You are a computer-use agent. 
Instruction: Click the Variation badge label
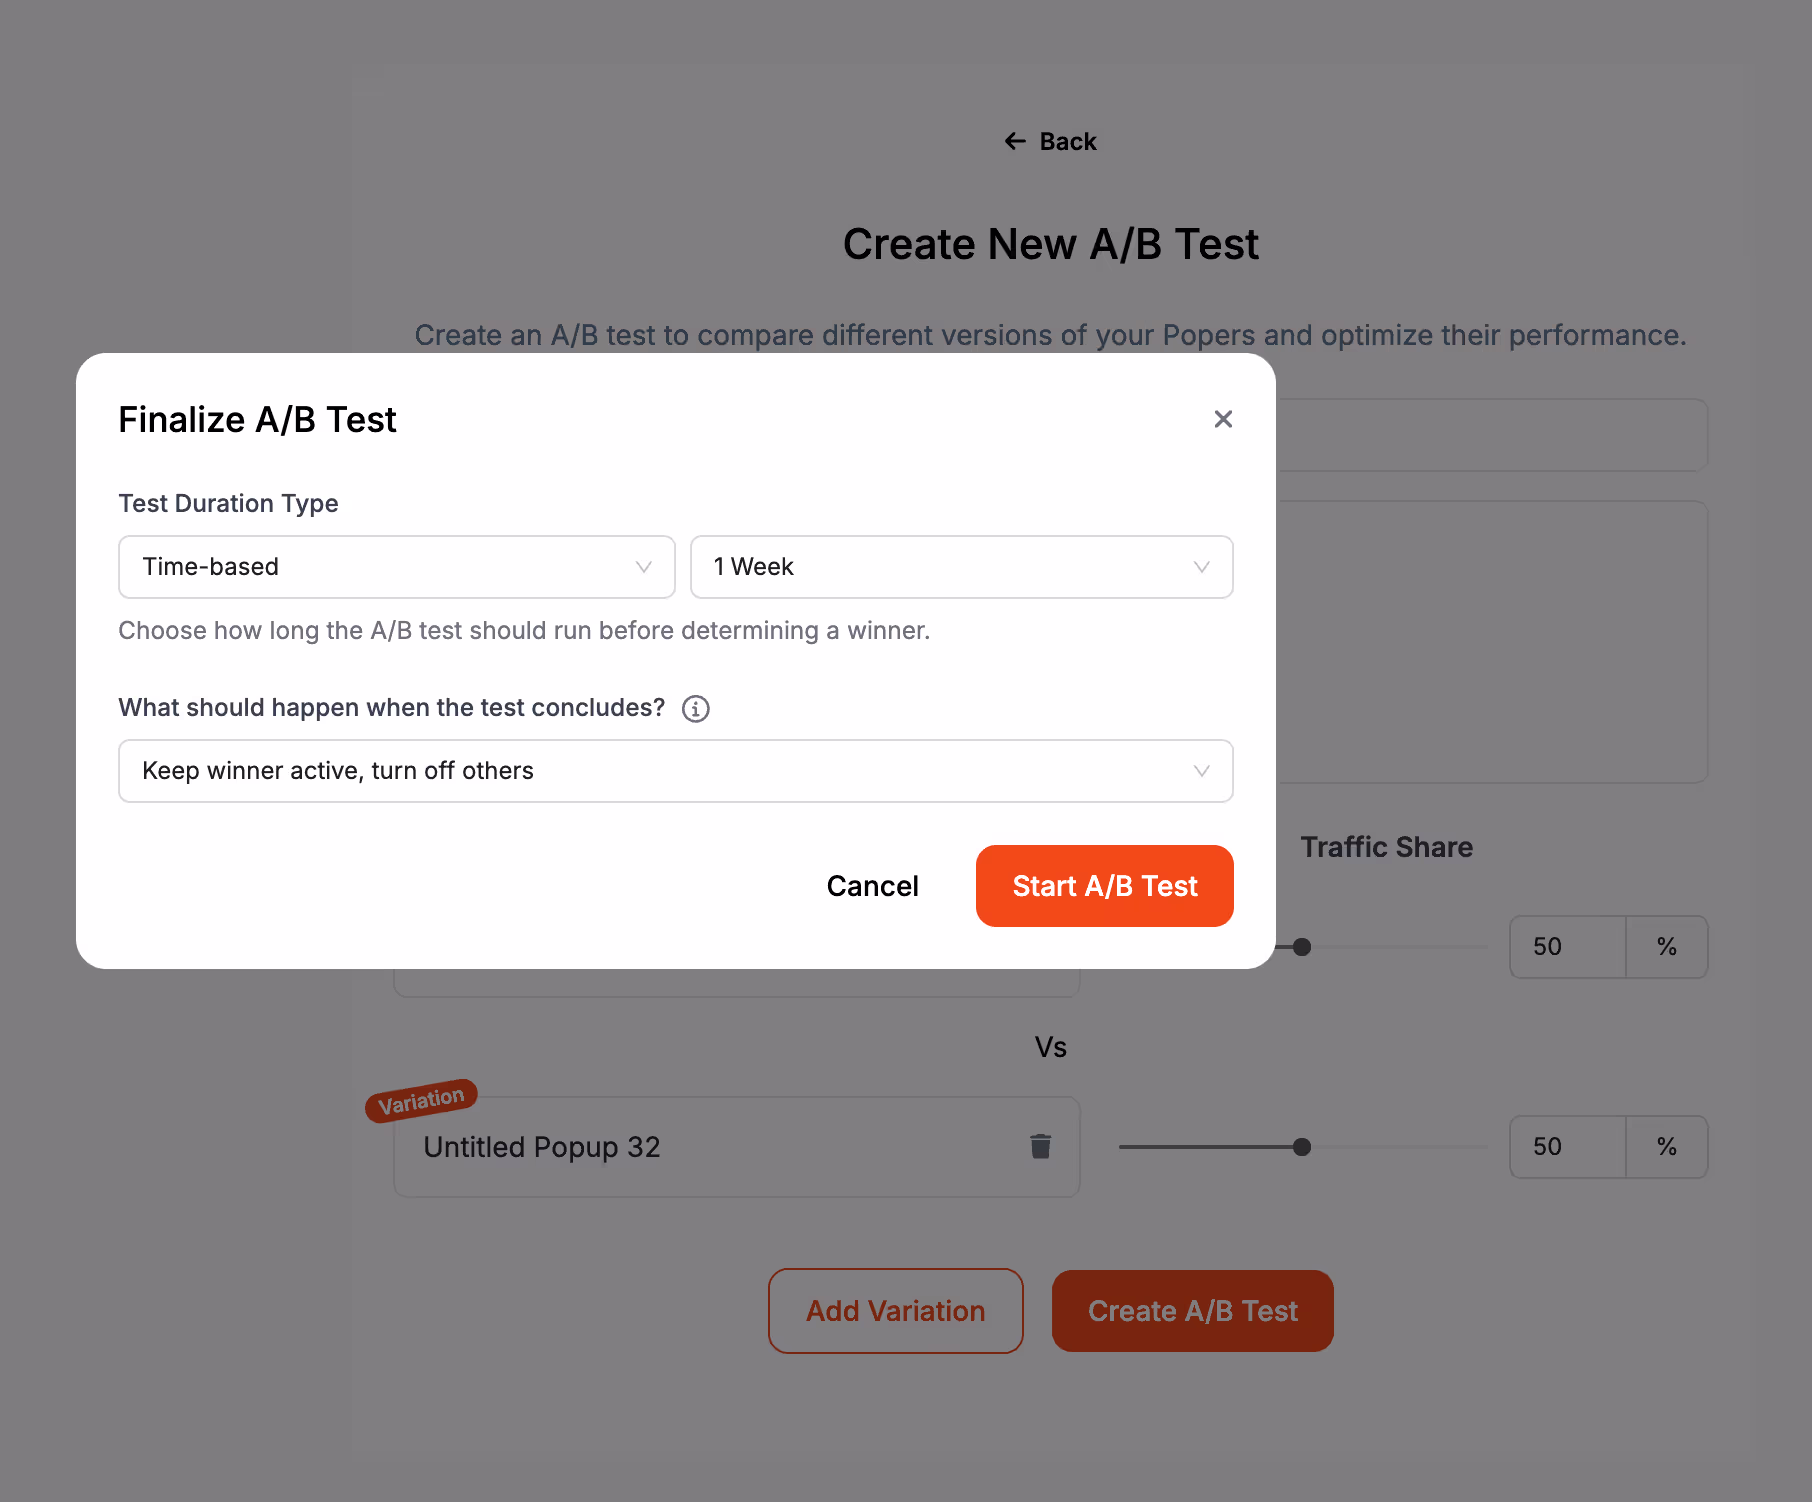[420, 1097]
